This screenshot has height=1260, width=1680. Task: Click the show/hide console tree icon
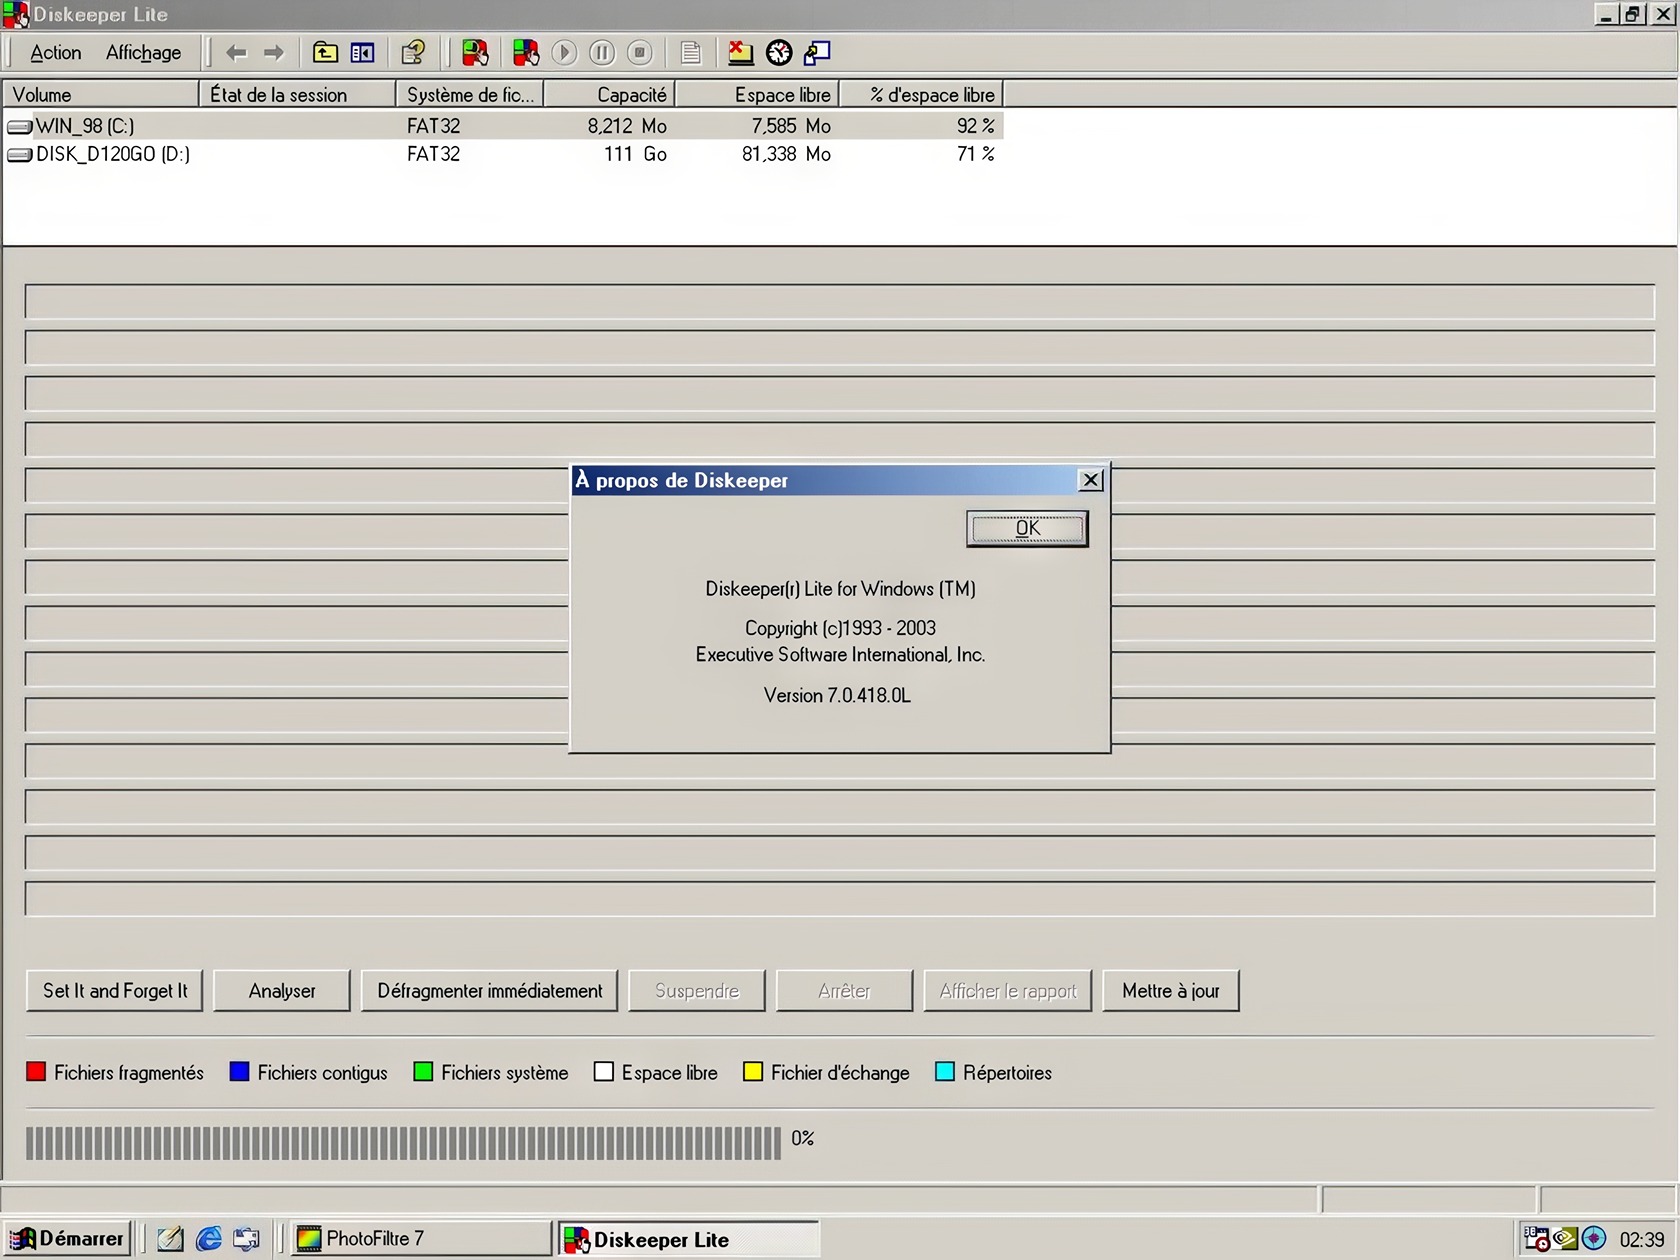(x=362, y=53)
